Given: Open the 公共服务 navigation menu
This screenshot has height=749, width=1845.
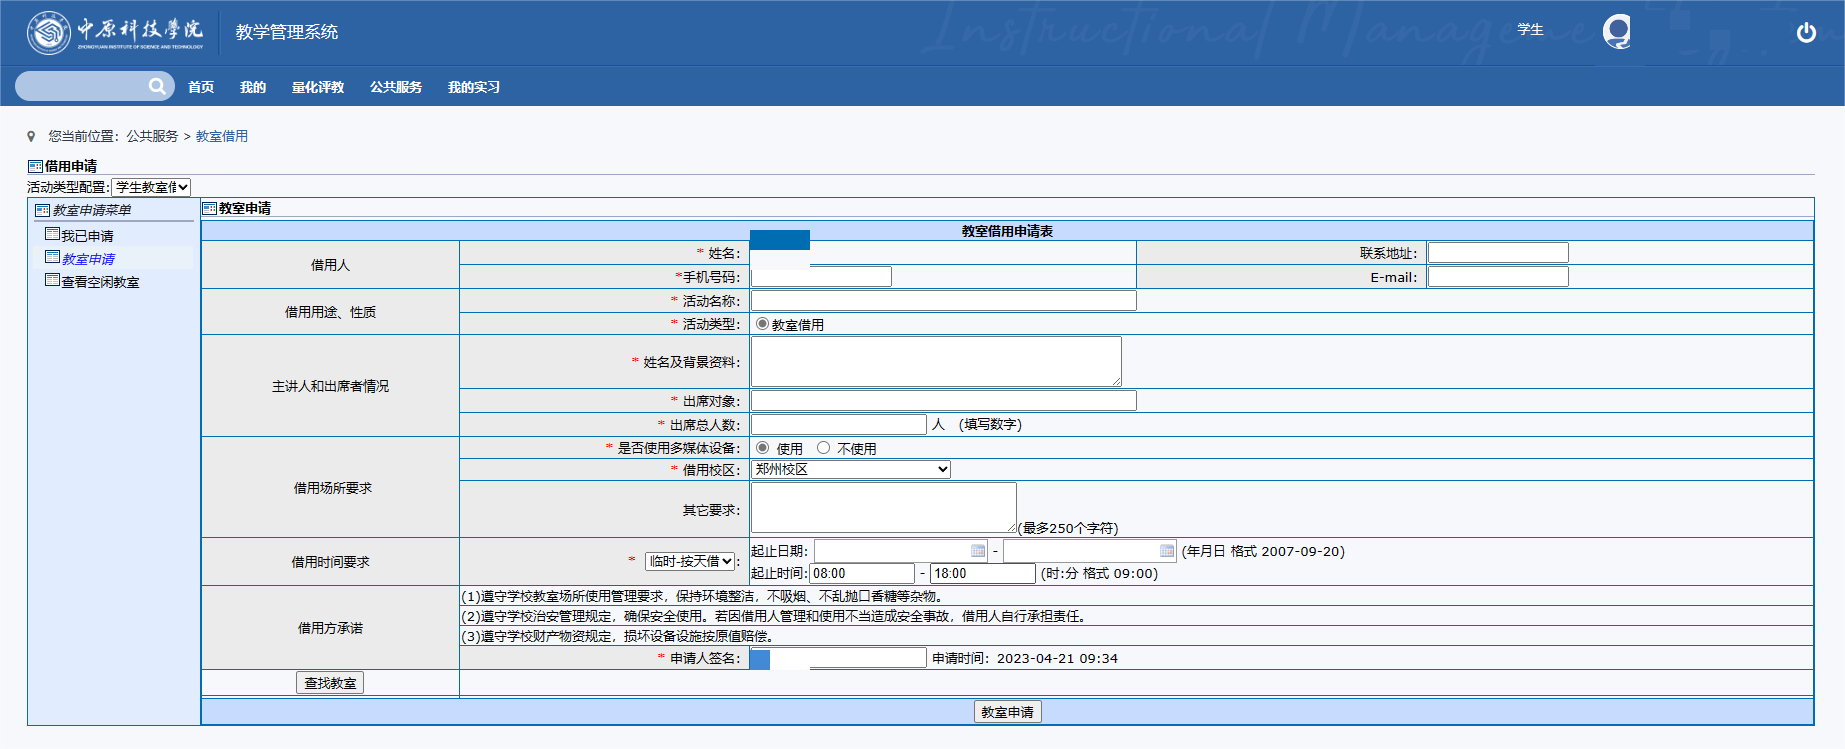Looking at the screenshot, I should point(395,87).
